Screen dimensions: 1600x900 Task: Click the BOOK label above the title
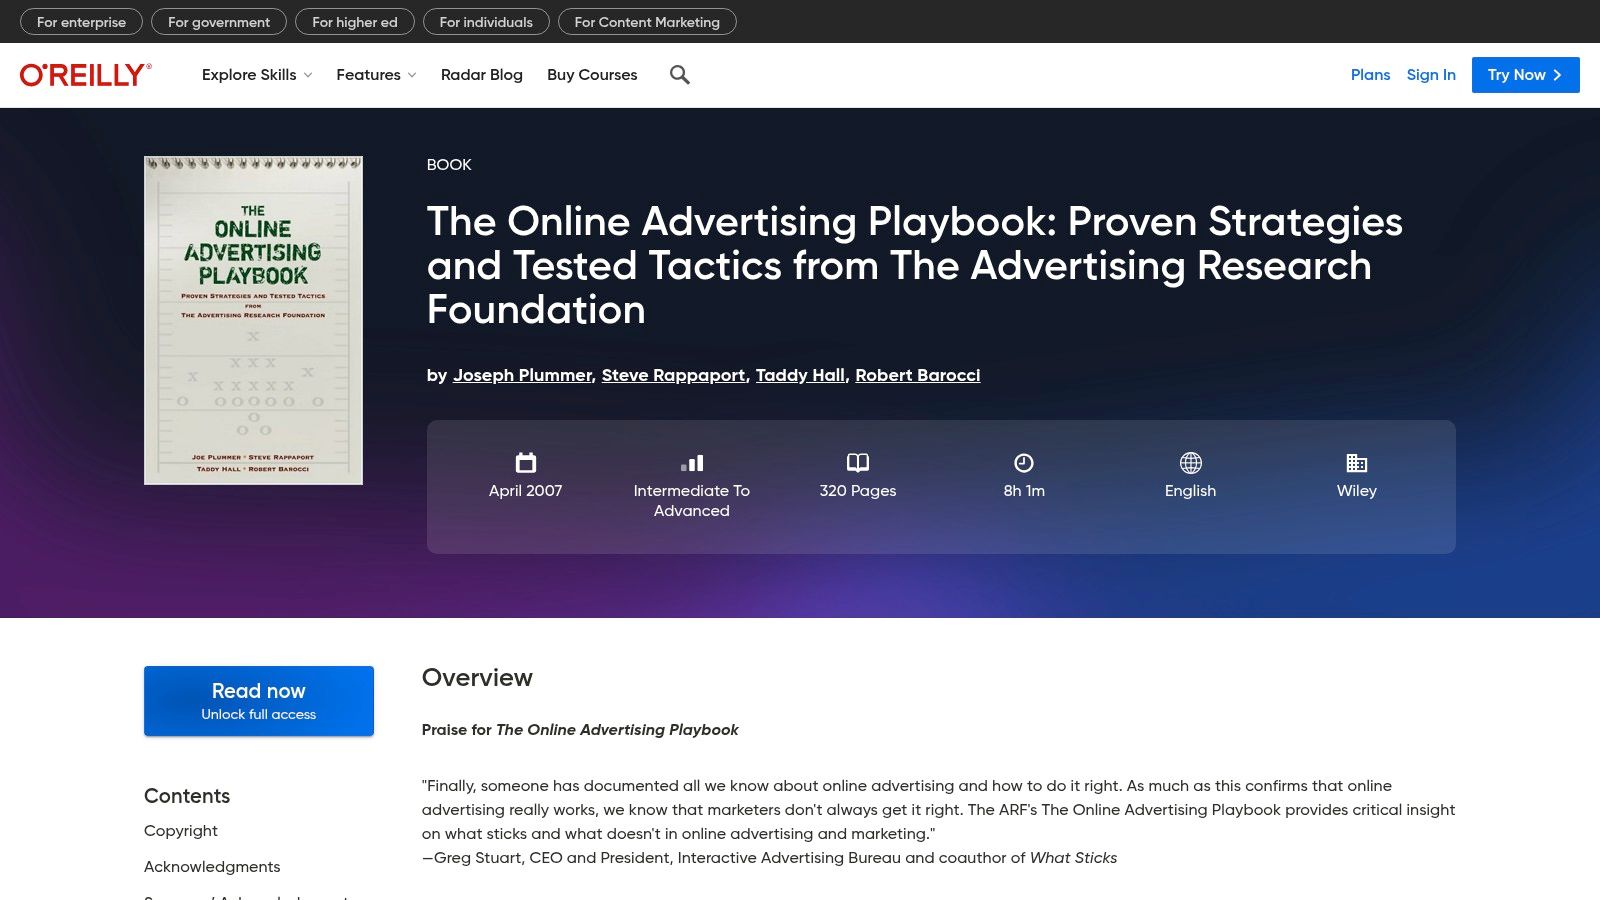(x=449, y=165)
